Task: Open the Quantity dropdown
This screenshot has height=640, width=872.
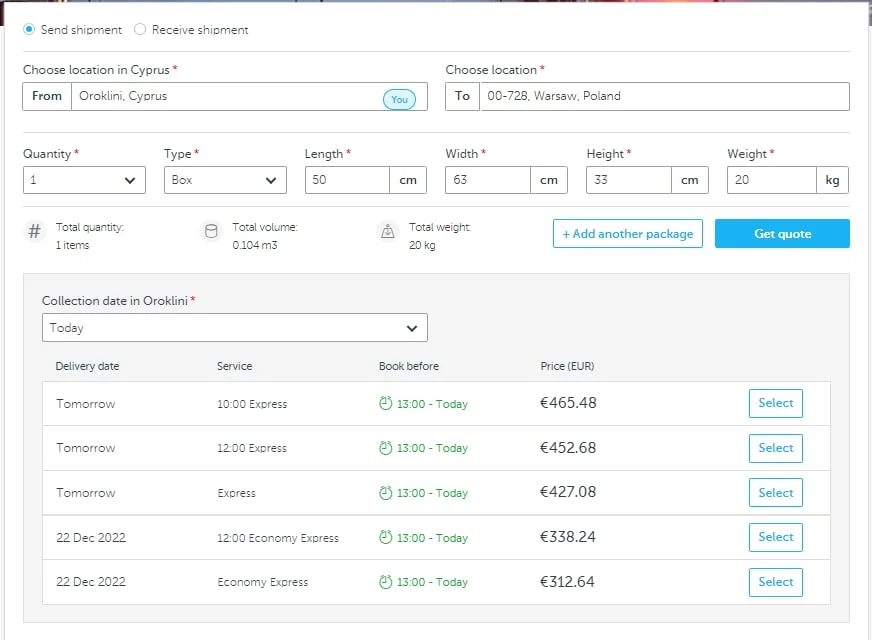Action: (84, 180)
